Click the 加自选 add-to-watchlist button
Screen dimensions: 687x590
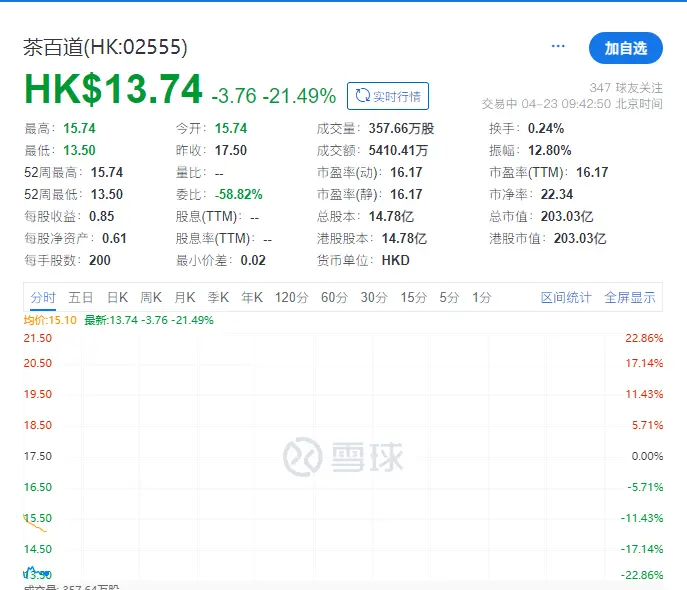[x=626, y=48]
